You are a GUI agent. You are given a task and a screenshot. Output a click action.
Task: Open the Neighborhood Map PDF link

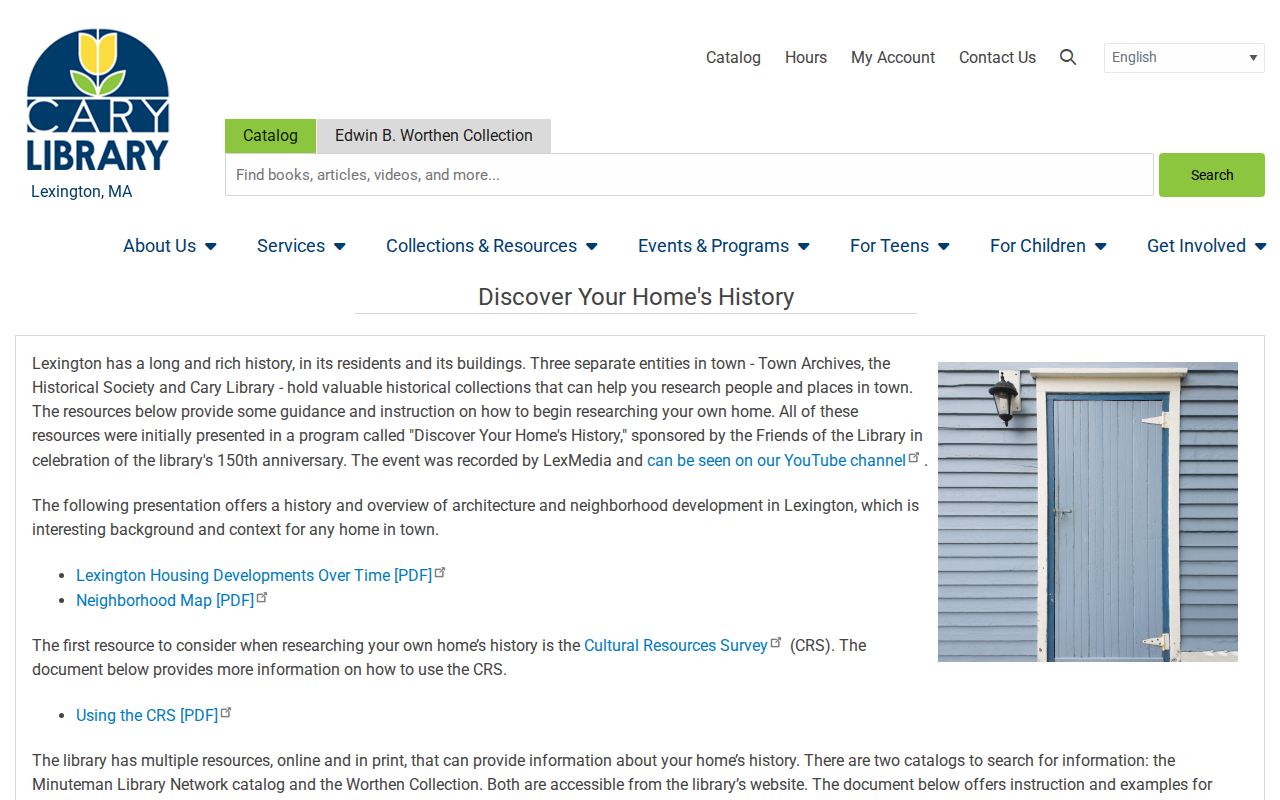click(171, 600)
